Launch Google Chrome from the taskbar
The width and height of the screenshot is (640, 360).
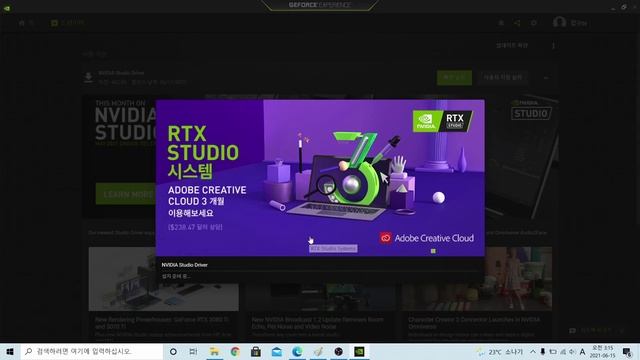coord(235,351)
